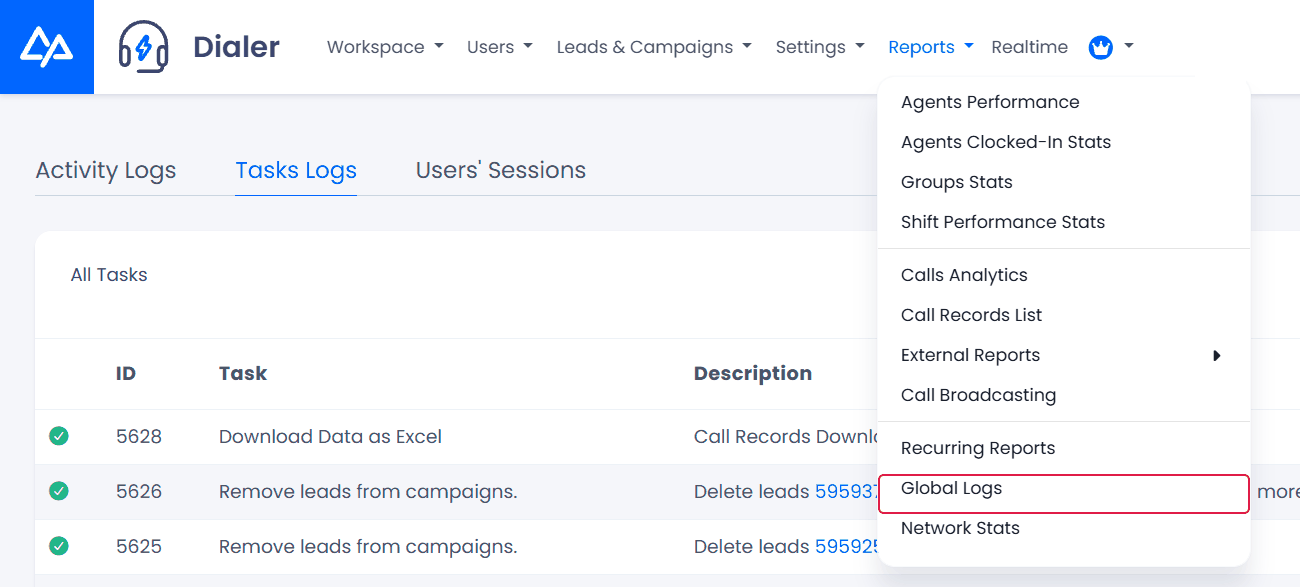Screen dimensions: 1300x587
Task: Click the Call Records Download description
Action: click(x=786, y=436)
